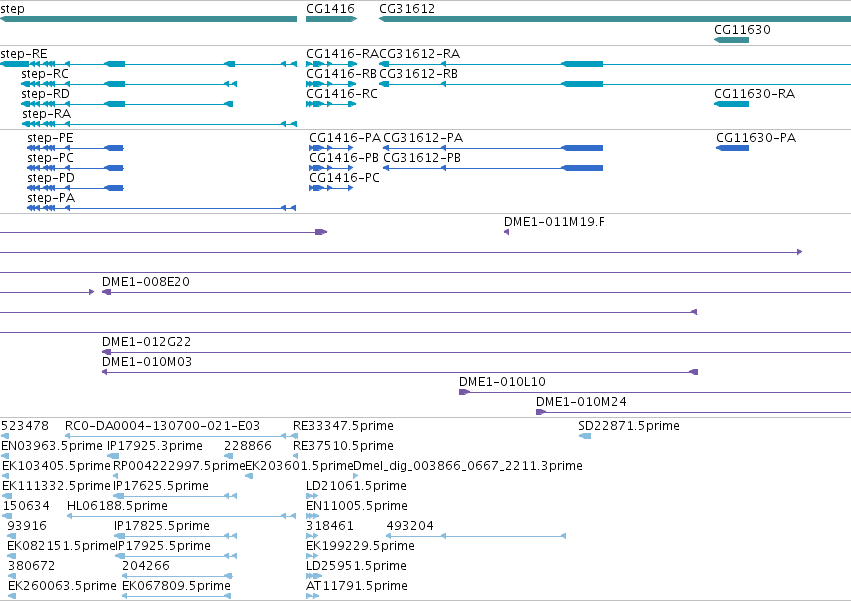
Task: Select the HL06188.5prime EST label
Action: 117,507
